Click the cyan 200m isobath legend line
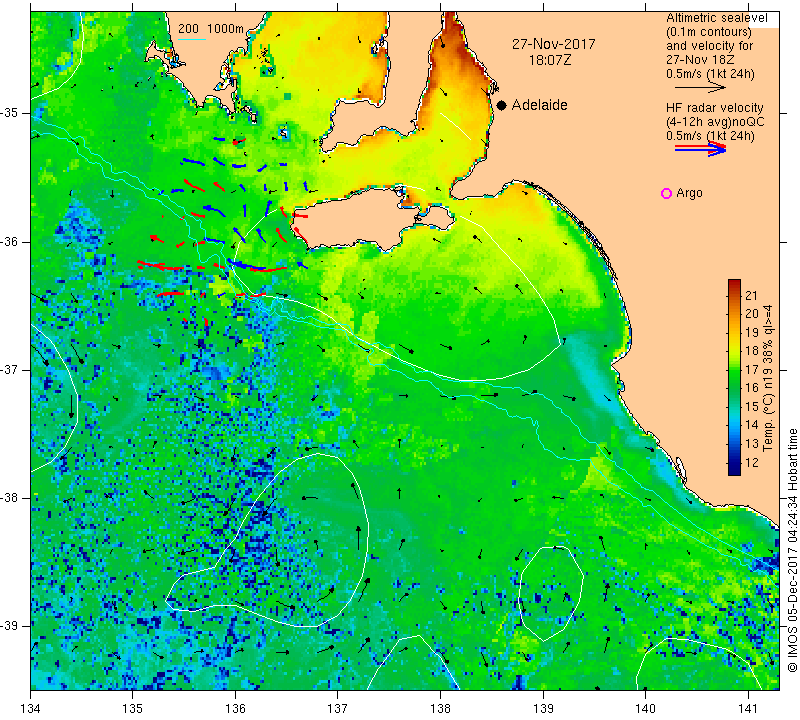Image resolution: width=800 pixels, height=720 pixels. (192, 39)
